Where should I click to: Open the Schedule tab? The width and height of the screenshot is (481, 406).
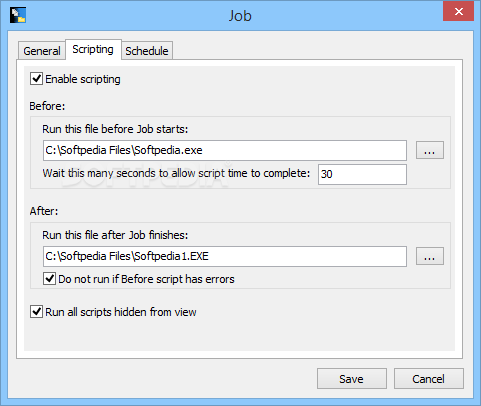147,51
